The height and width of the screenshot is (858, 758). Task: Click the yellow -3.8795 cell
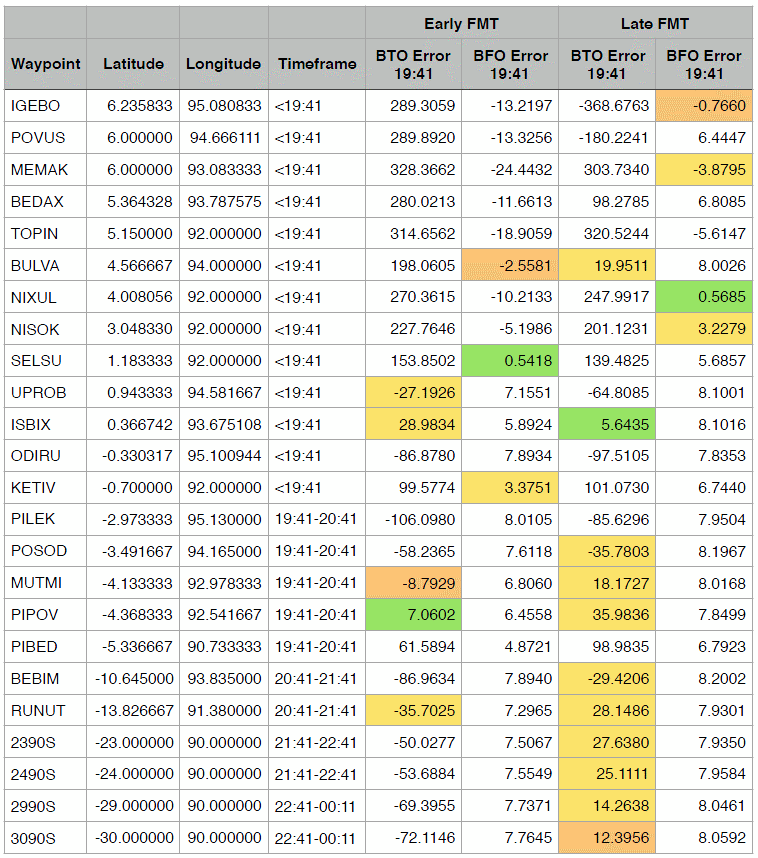(x=704, y=170)
